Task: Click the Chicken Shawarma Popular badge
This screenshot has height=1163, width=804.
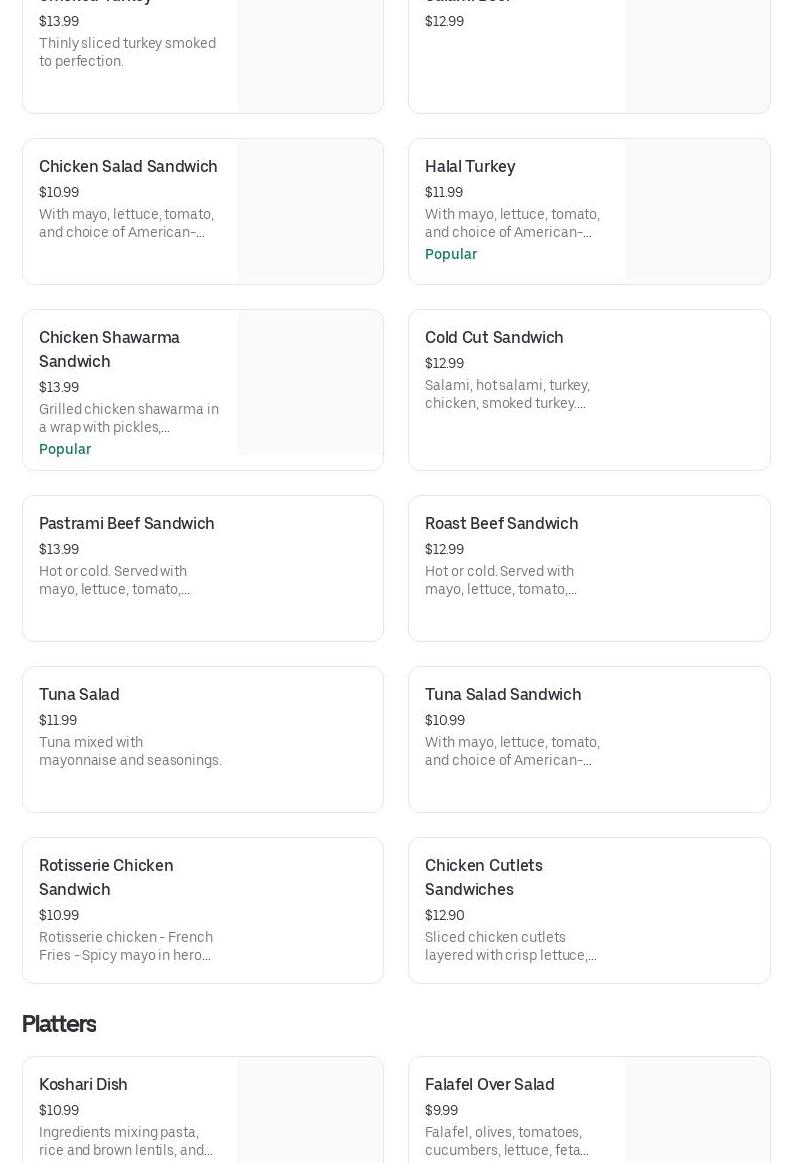Action: tap(65, 449)
